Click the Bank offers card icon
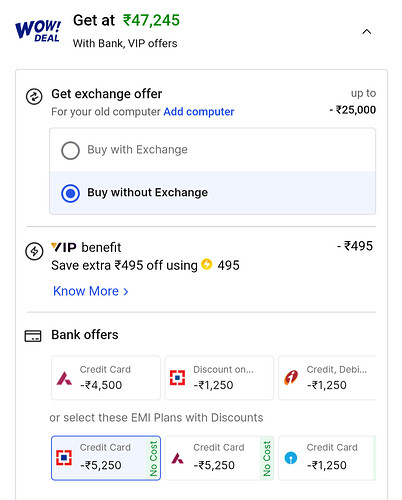The image size is (402, 500). click(33, 336)
